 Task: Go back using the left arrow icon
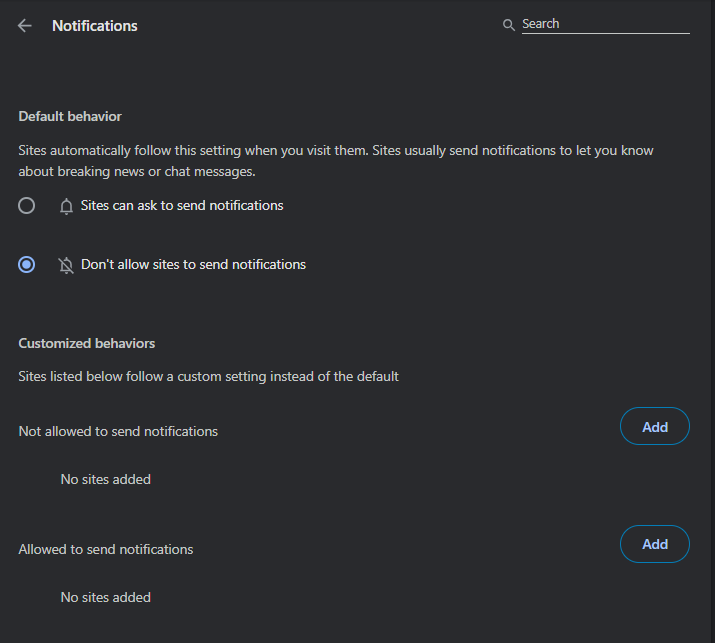pyautogui.click(x=25, y=26)
